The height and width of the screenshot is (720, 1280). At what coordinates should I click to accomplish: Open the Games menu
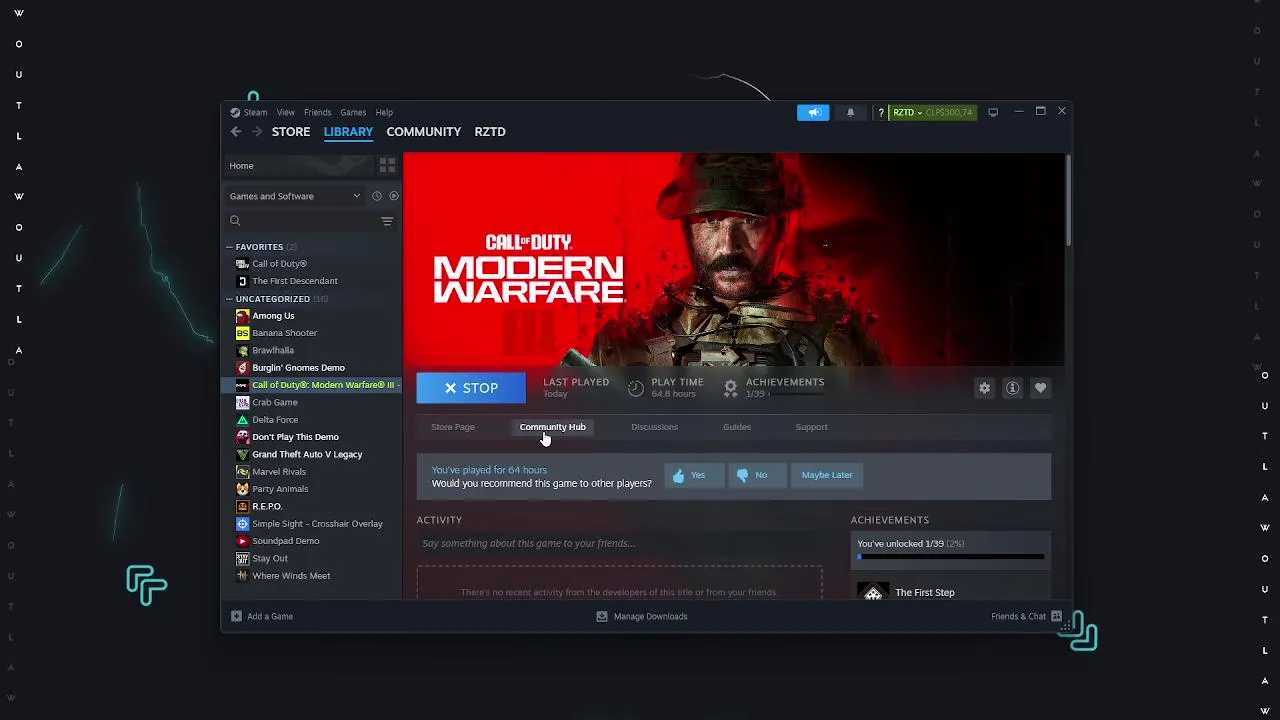(353, 113)
